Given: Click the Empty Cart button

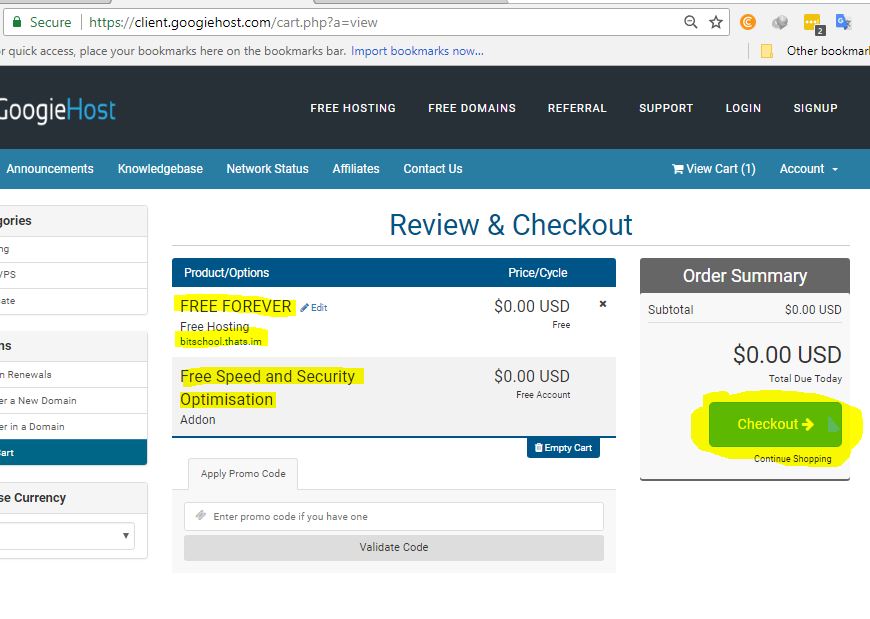Looking at the screenshot, I should pyautogui.click(x=563, y=448).
